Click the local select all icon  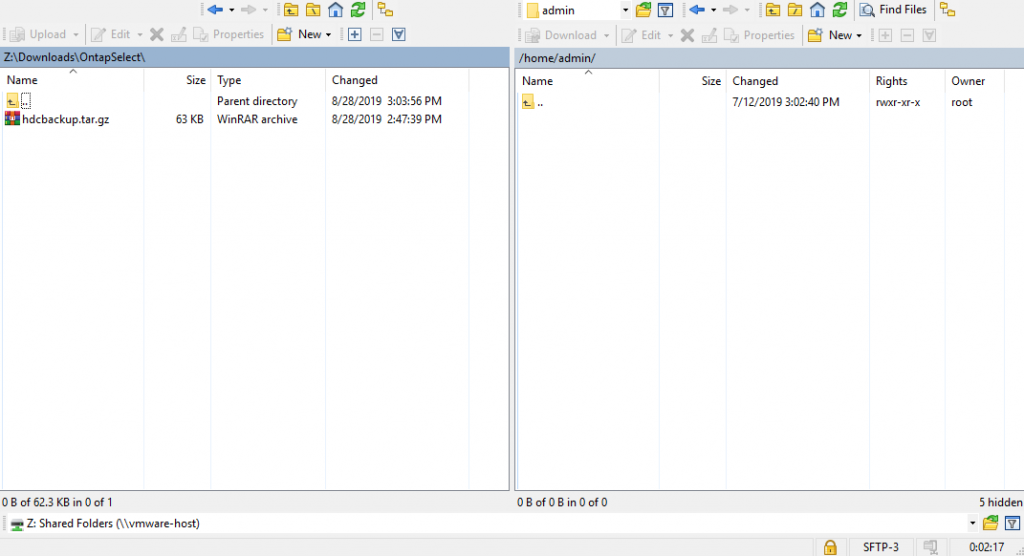pyautogui.click(x=399, y=35)
